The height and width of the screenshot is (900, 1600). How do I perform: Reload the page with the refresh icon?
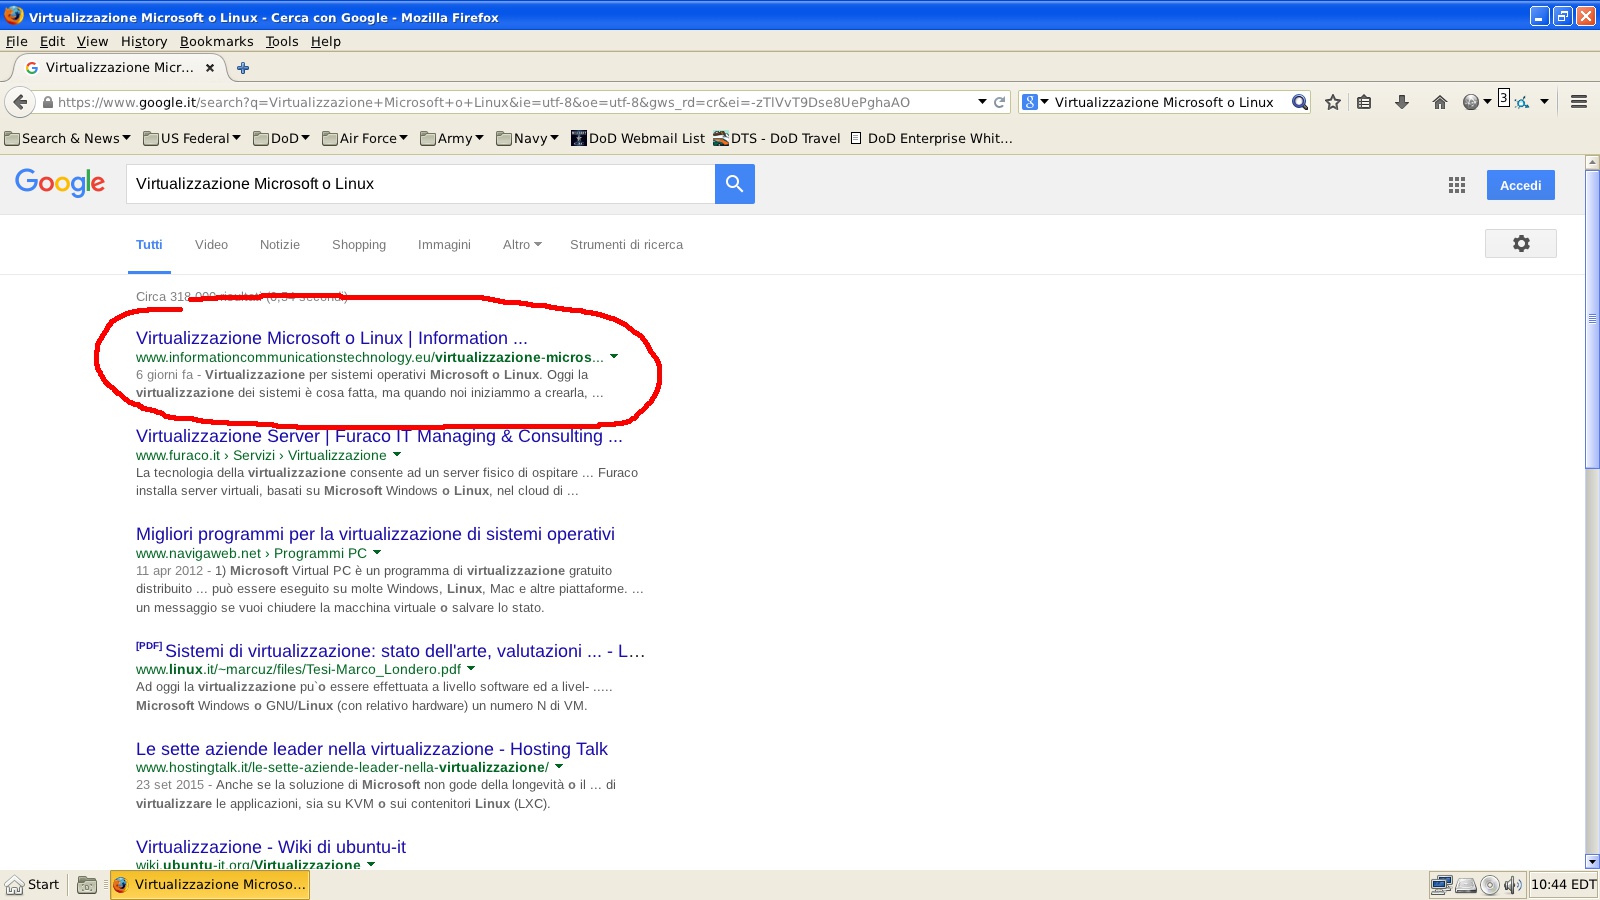point(999,102)
